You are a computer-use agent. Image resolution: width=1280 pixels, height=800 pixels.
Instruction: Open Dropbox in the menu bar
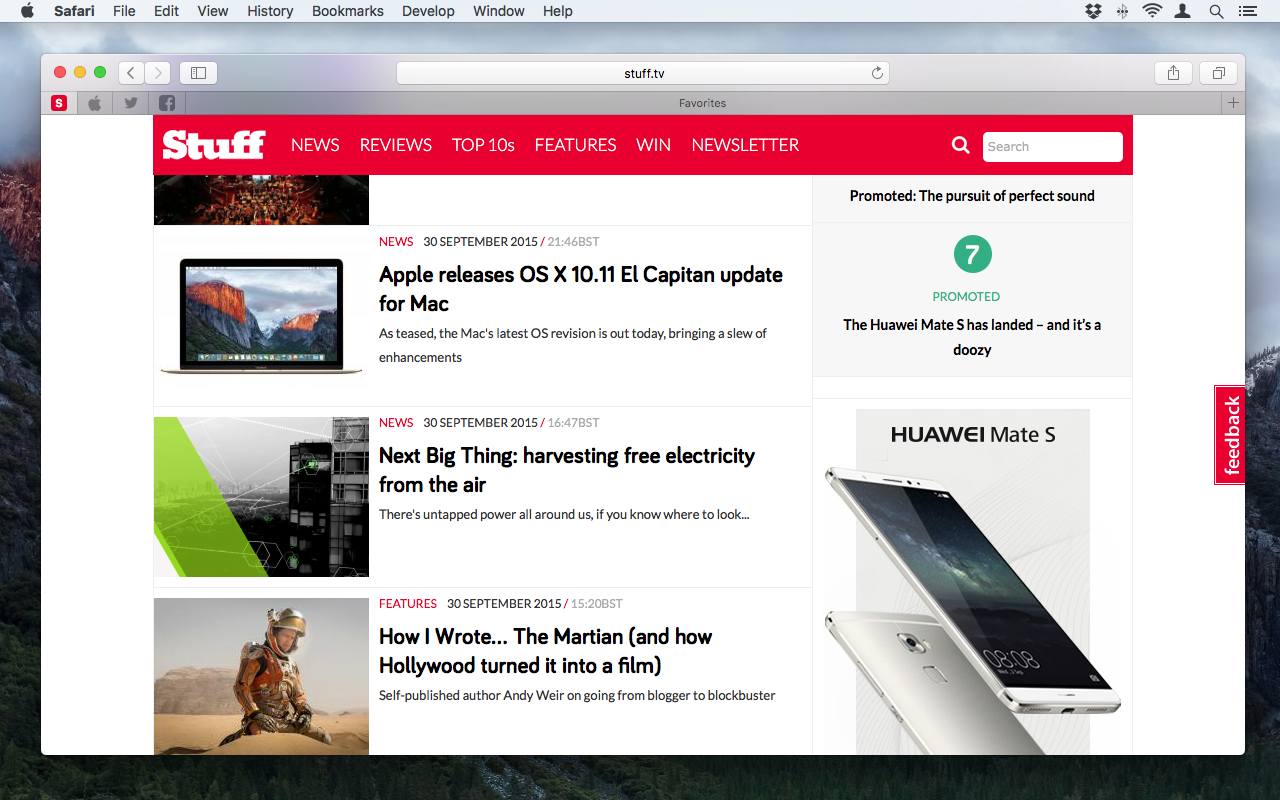(1093, 11)
